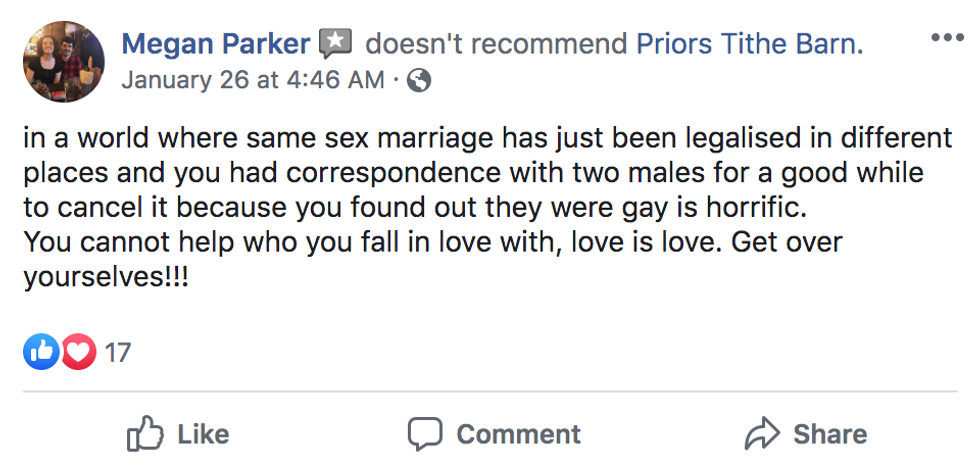
Task: Click the review star badge beside Megan Parker
Action: coord(337,44)
